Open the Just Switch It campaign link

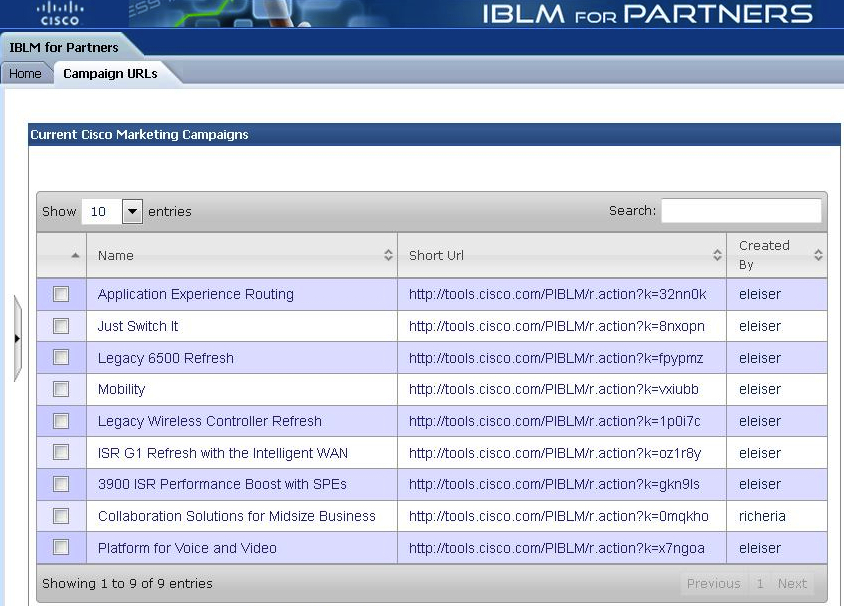coord(137,326)
